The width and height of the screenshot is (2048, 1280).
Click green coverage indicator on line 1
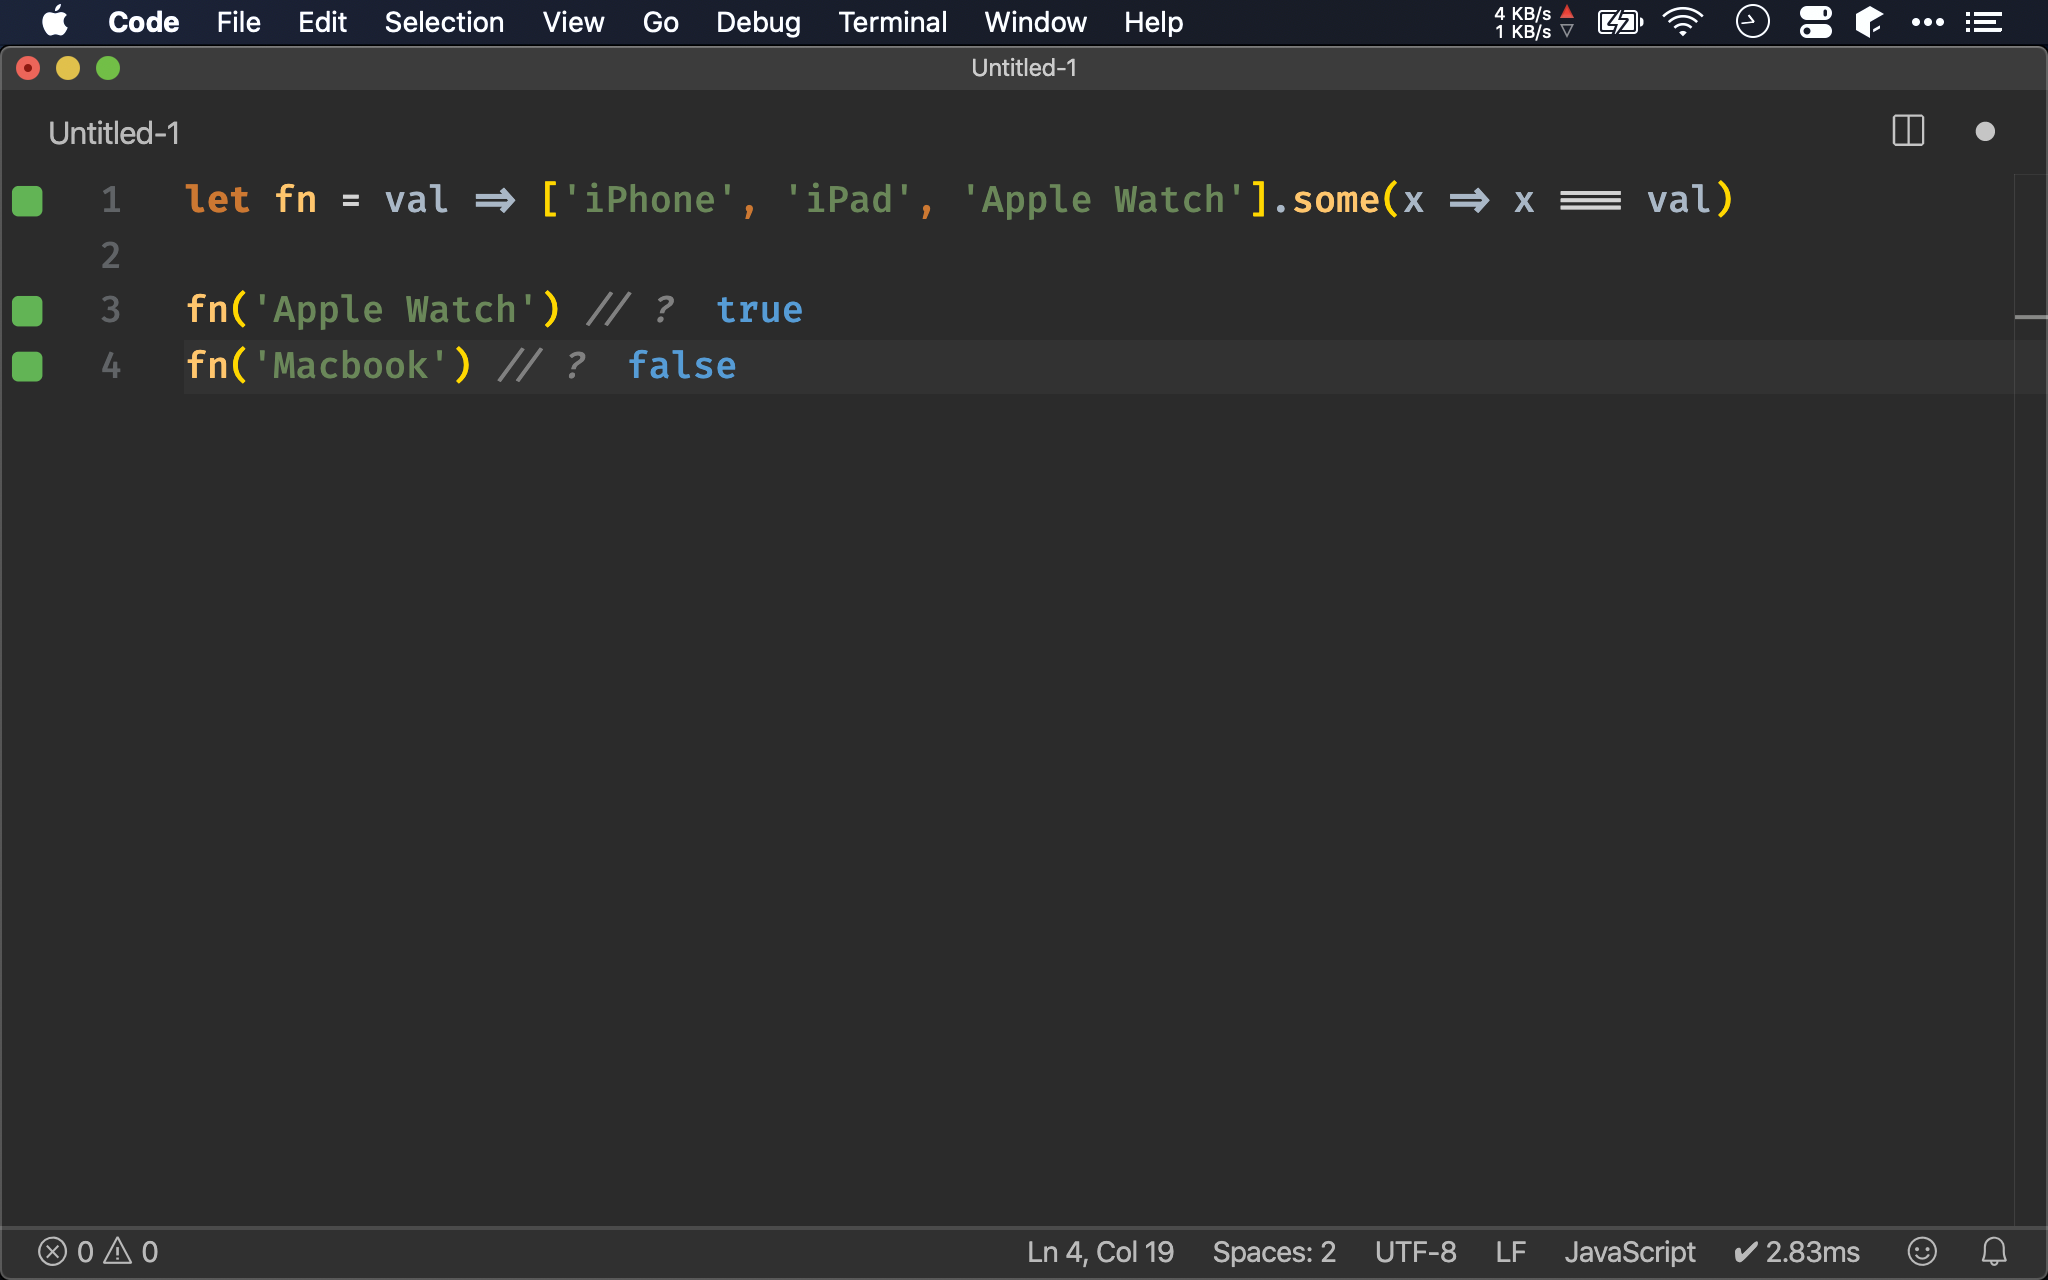pyautogui.click(x=27, y=200)
